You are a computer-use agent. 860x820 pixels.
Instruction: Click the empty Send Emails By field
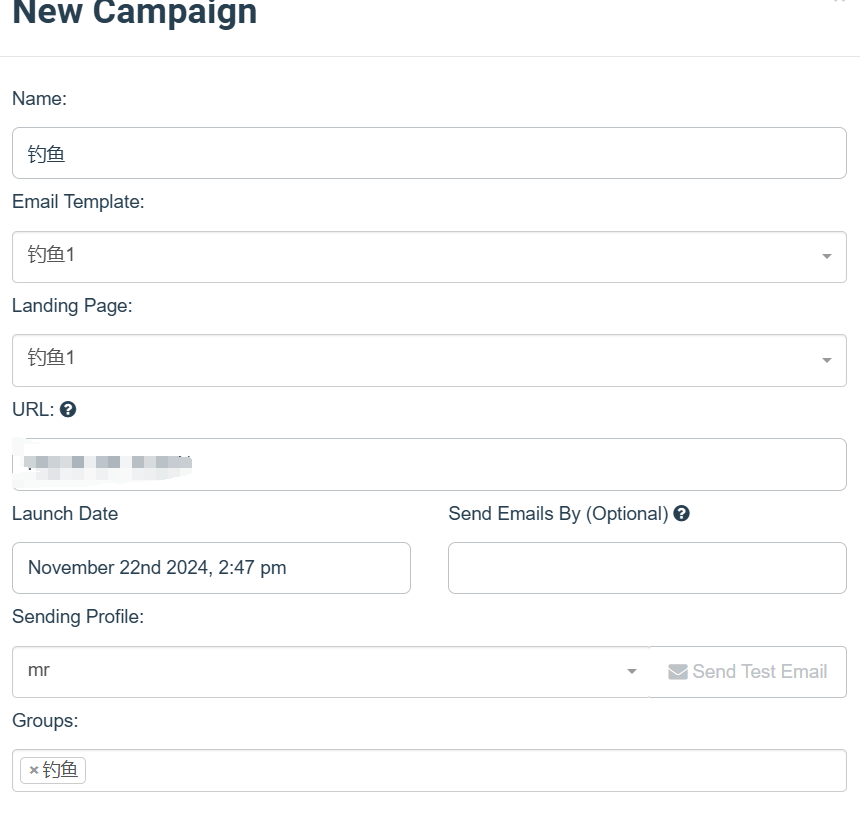[647, 568]
